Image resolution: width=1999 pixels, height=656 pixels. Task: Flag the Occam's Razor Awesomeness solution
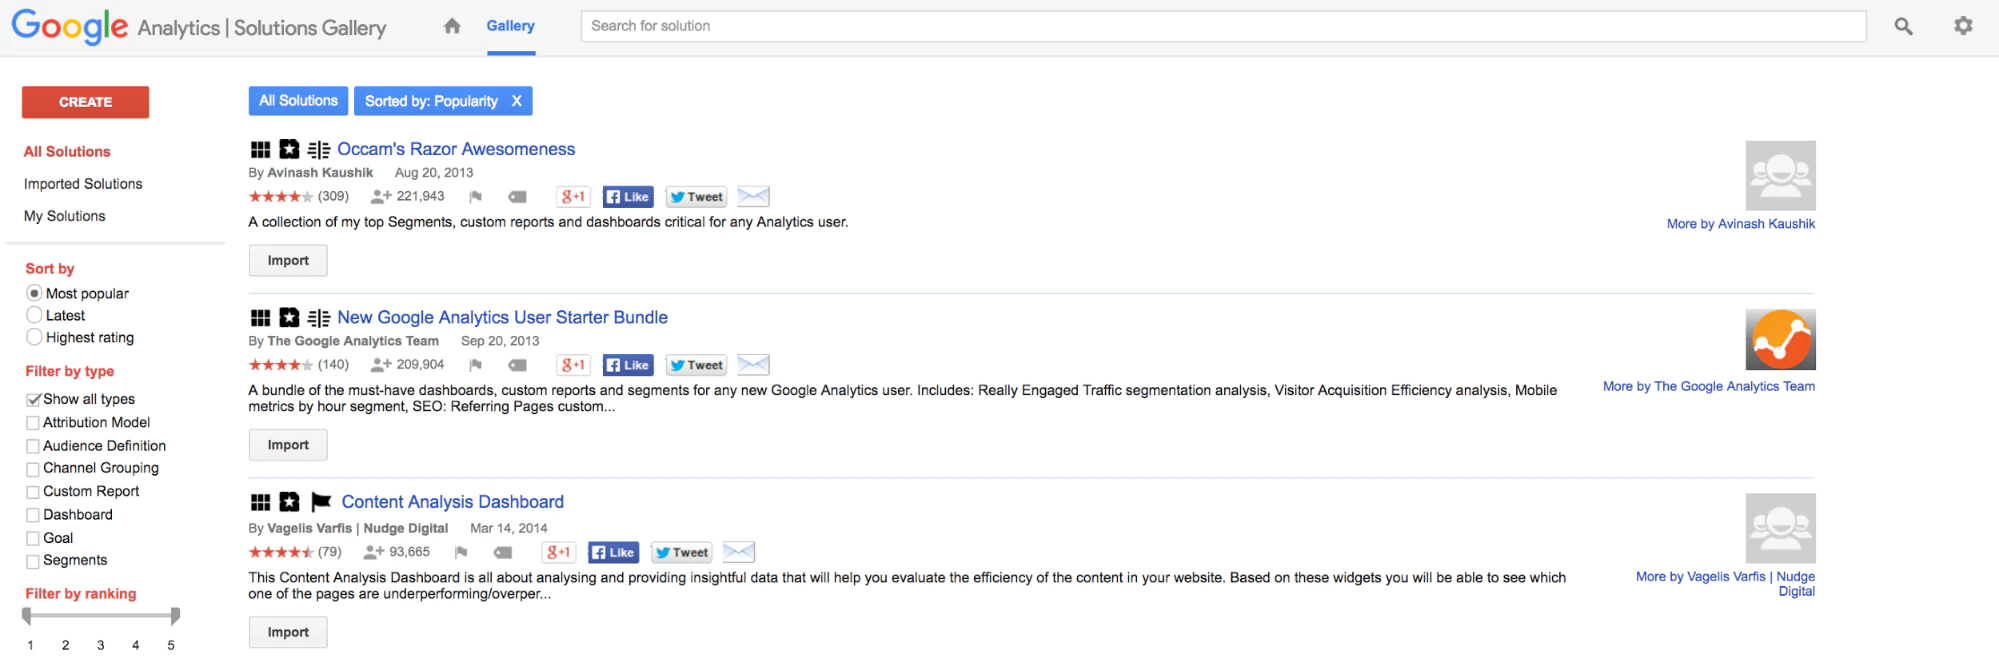(x=476, y=197)
